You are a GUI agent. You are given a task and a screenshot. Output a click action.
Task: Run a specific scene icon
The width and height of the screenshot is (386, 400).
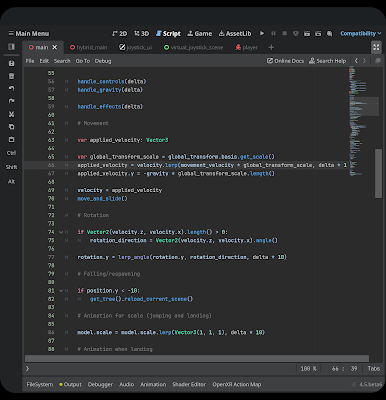tap(318, 33)
